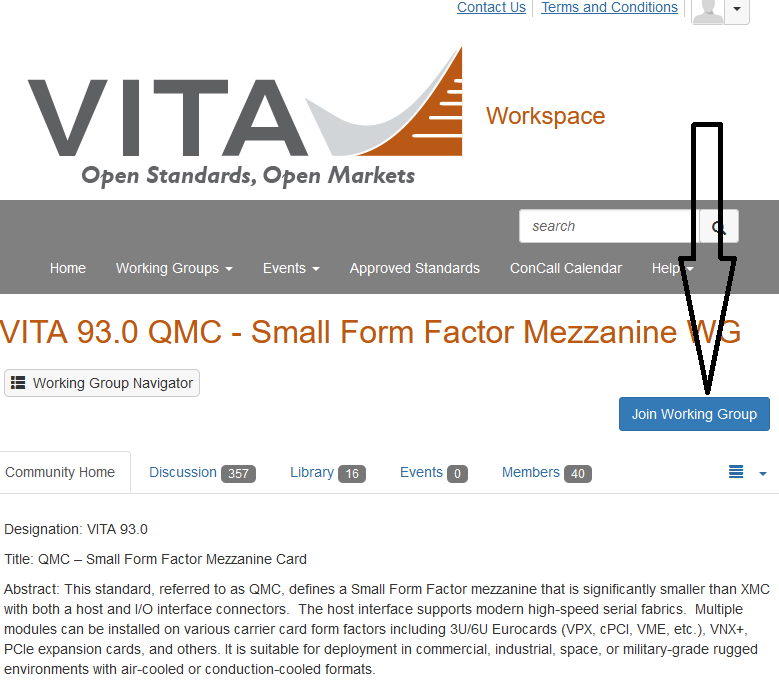779x689 pixels.
Task: Click the Workspace heading text
Action: [545, 116]
